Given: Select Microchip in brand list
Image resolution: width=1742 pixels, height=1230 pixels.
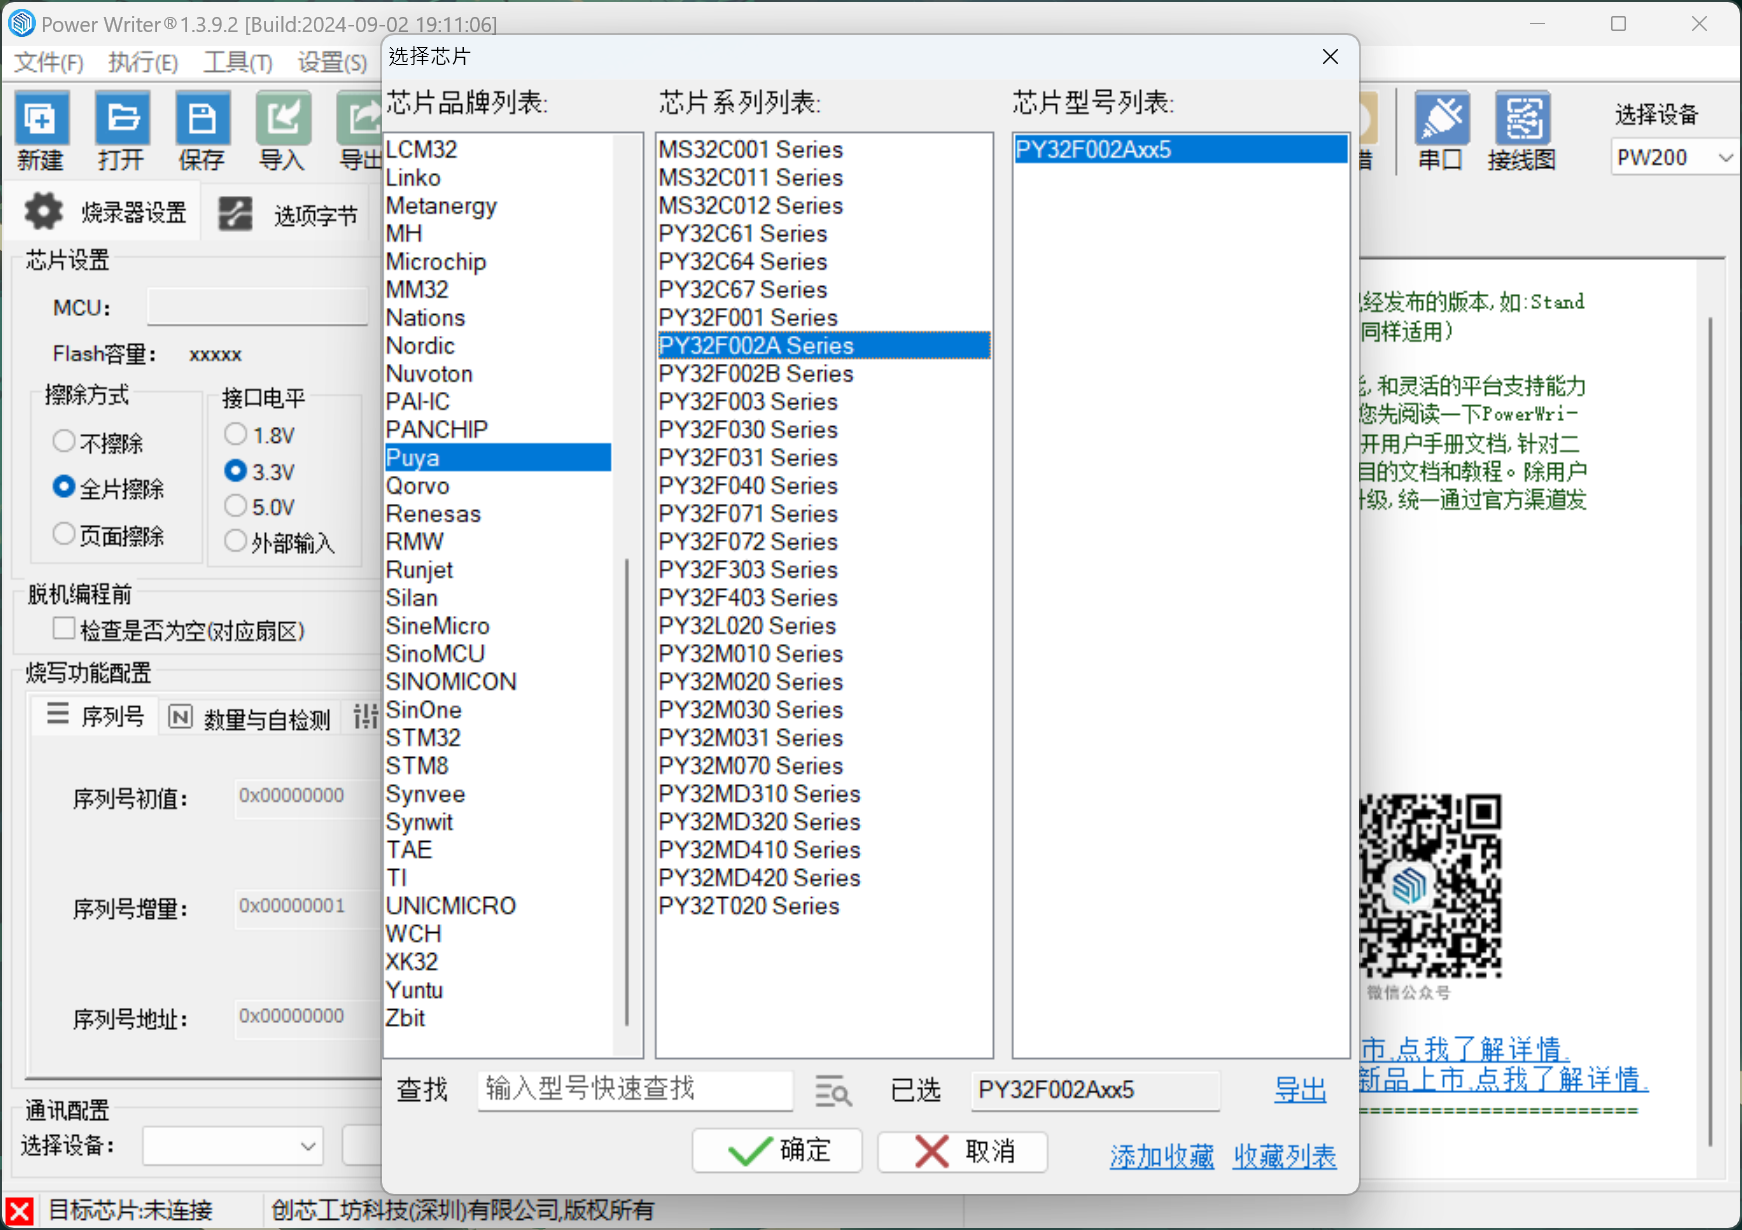Looking at the screenshot, I should (498, 262).
